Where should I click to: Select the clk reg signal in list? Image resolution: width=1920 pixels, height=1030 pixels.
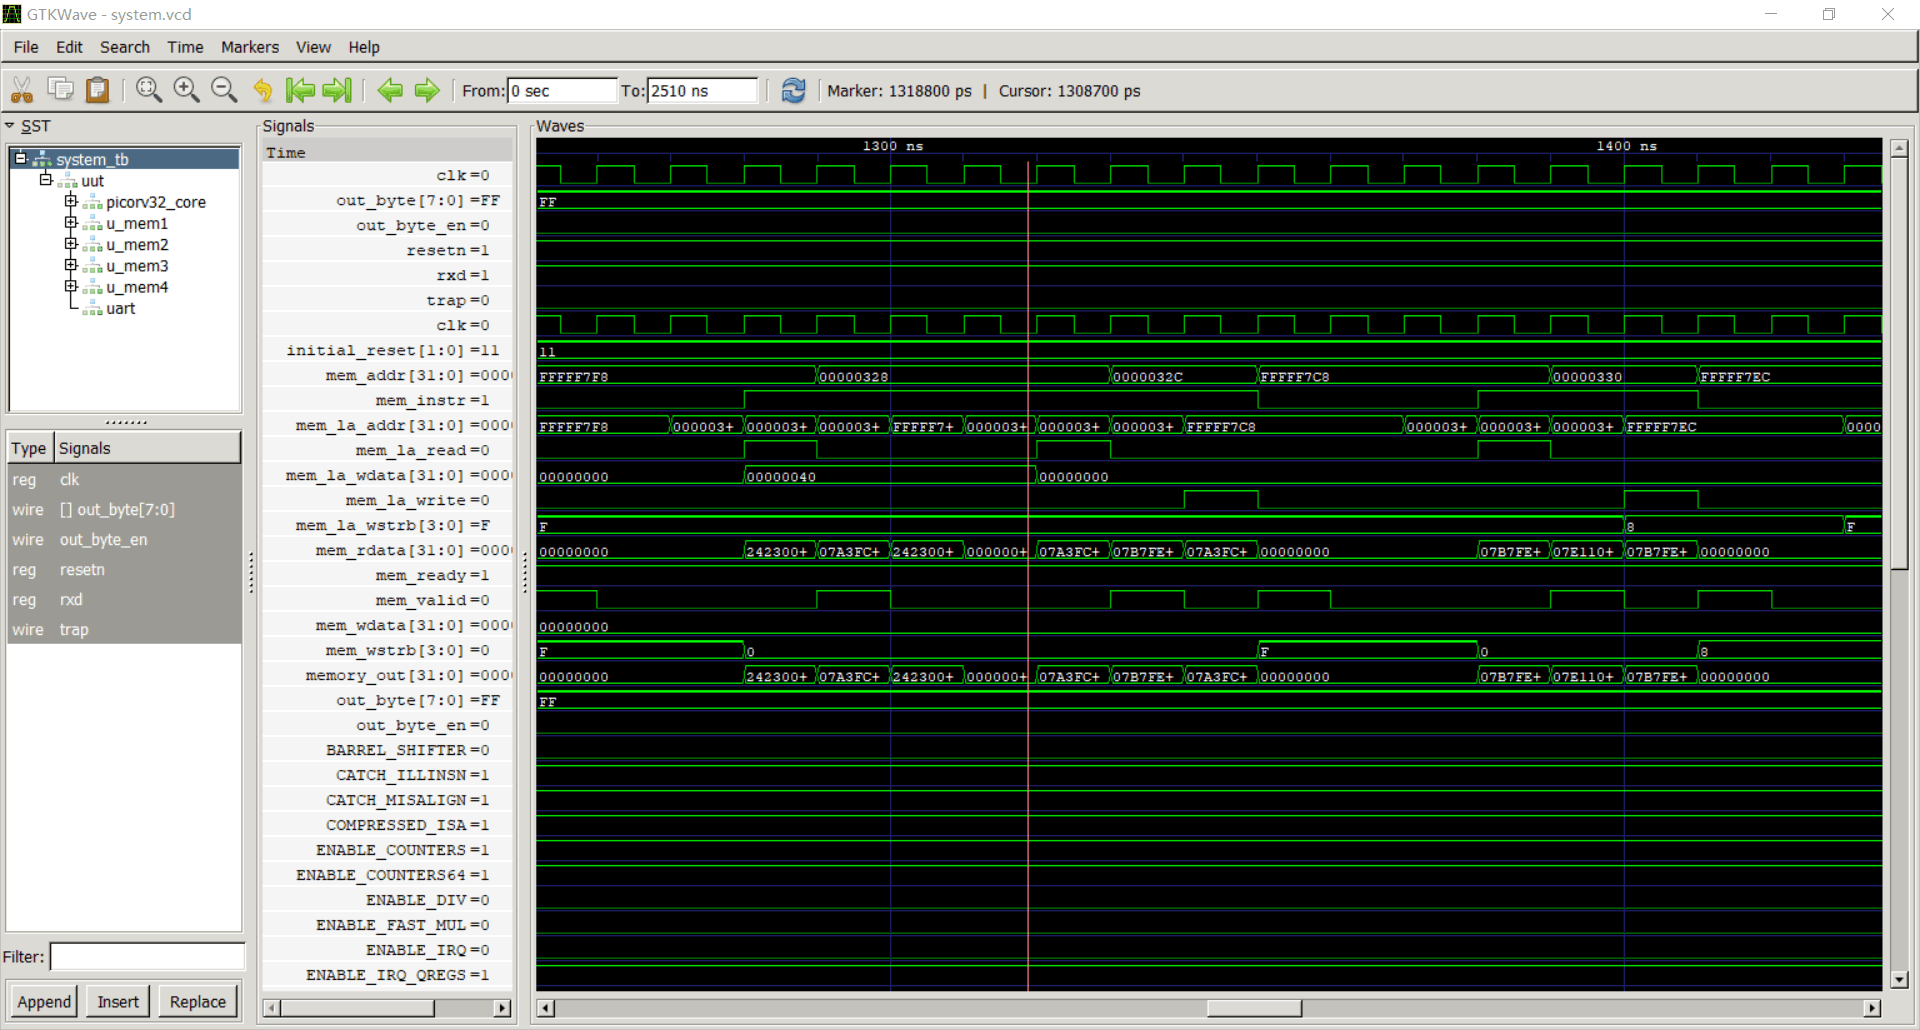coord(124,479)
